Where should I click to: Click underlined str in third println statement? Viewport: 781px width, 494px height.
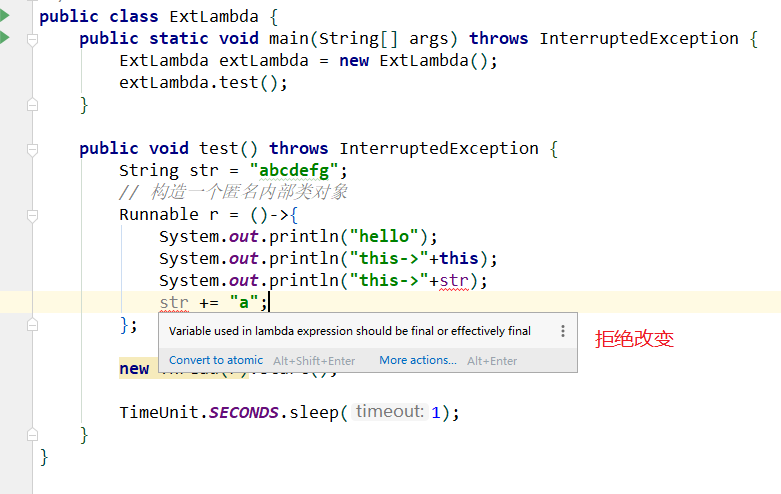(454, 280)
